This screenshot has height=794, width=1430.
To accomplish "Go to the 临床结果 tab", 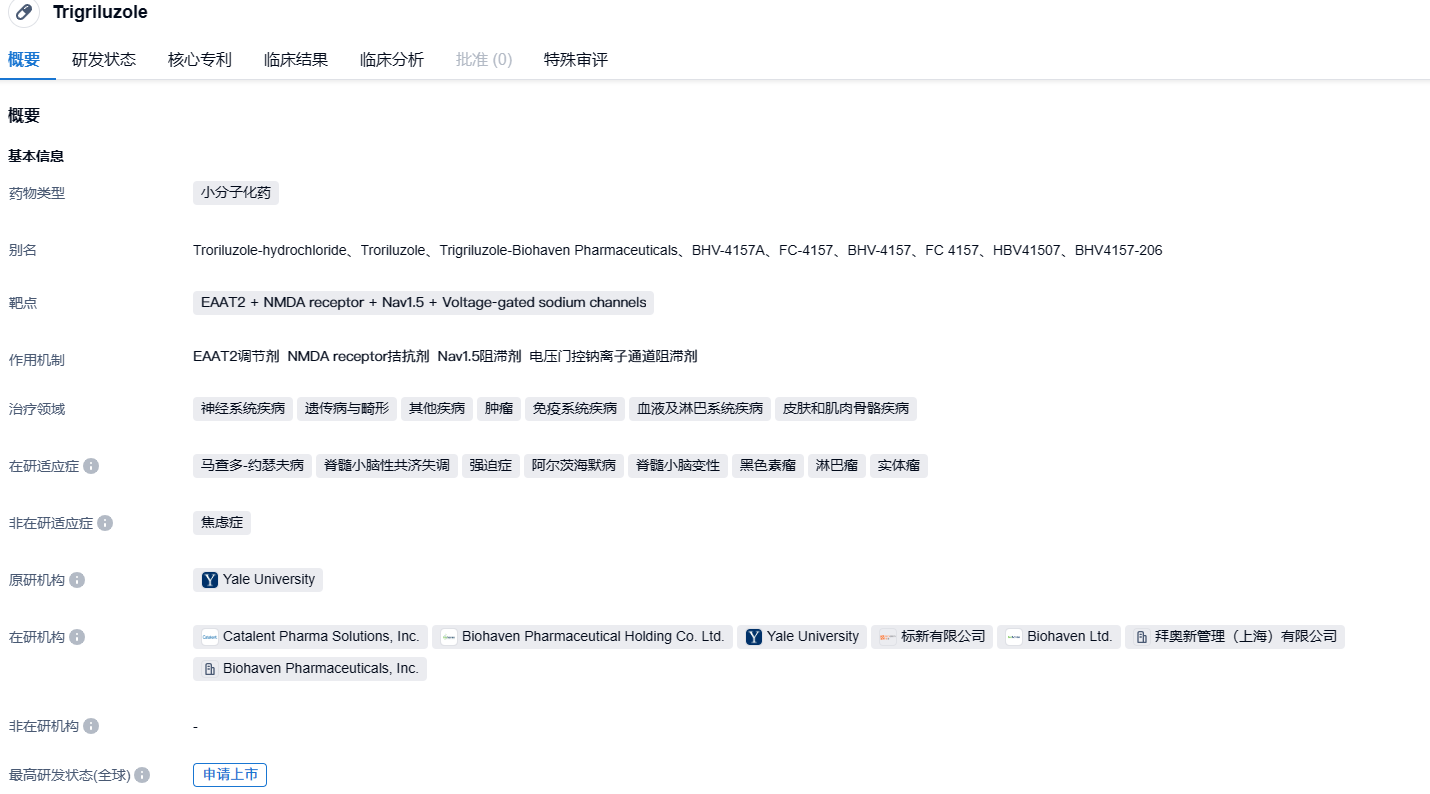I will 296,60.
